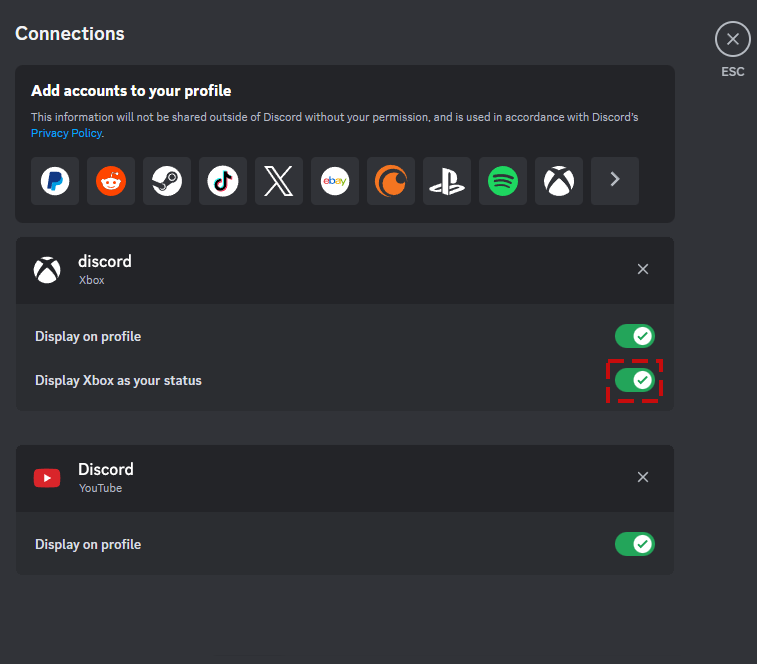757x664 pixels.
Task: Open the Privacy Policy link
Action: tap(66, 133)
